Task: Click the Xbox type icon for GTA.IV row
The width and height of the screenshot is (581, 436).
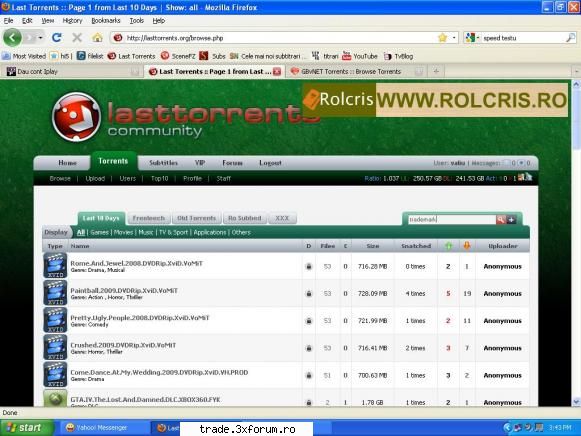Action: 55,398
